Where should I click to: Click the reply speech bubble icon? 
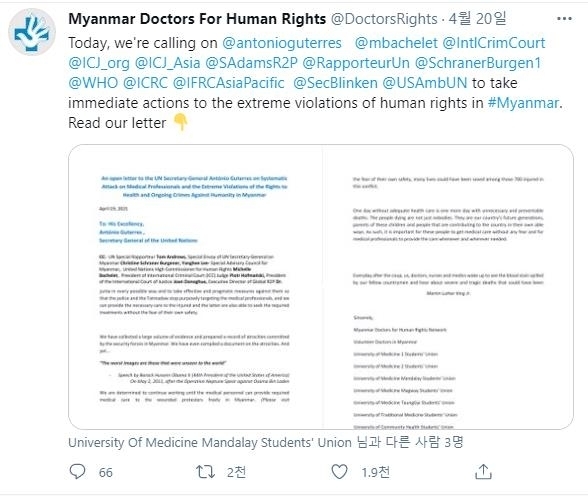tap(78, 472)
